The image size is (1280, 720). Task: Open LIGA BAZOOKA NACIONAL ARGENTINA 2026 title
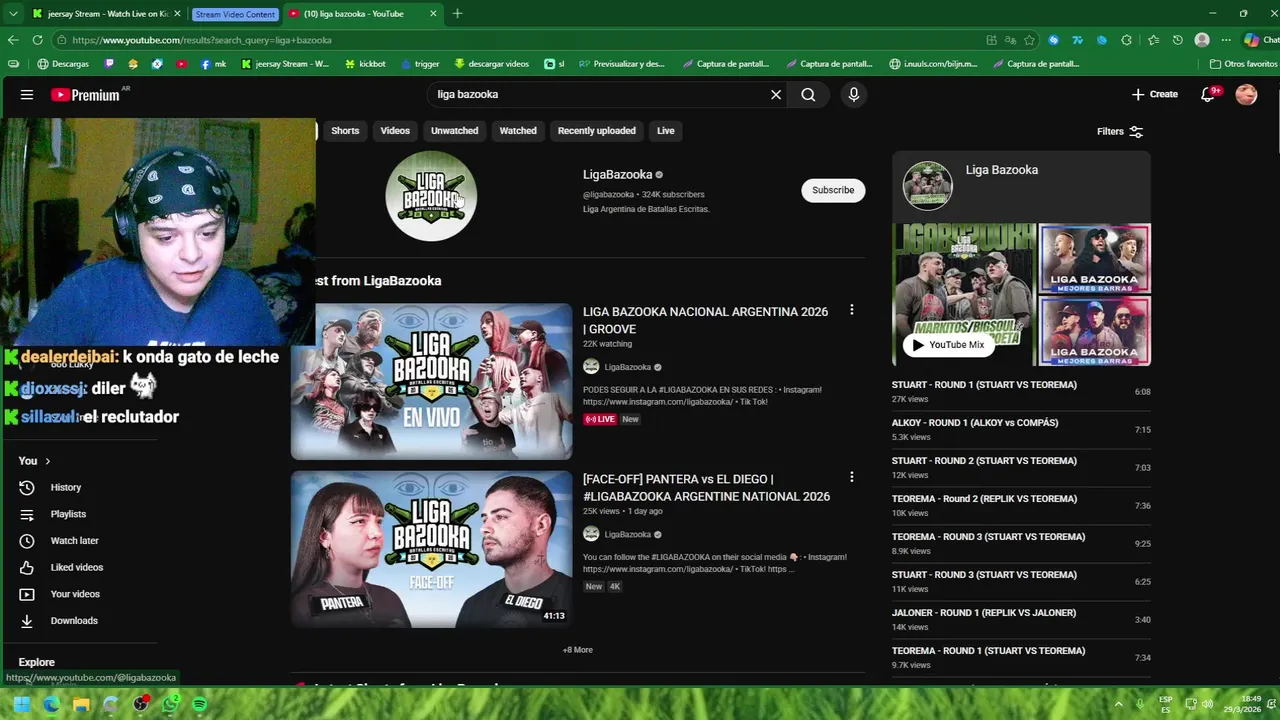(x=705, y=320)
